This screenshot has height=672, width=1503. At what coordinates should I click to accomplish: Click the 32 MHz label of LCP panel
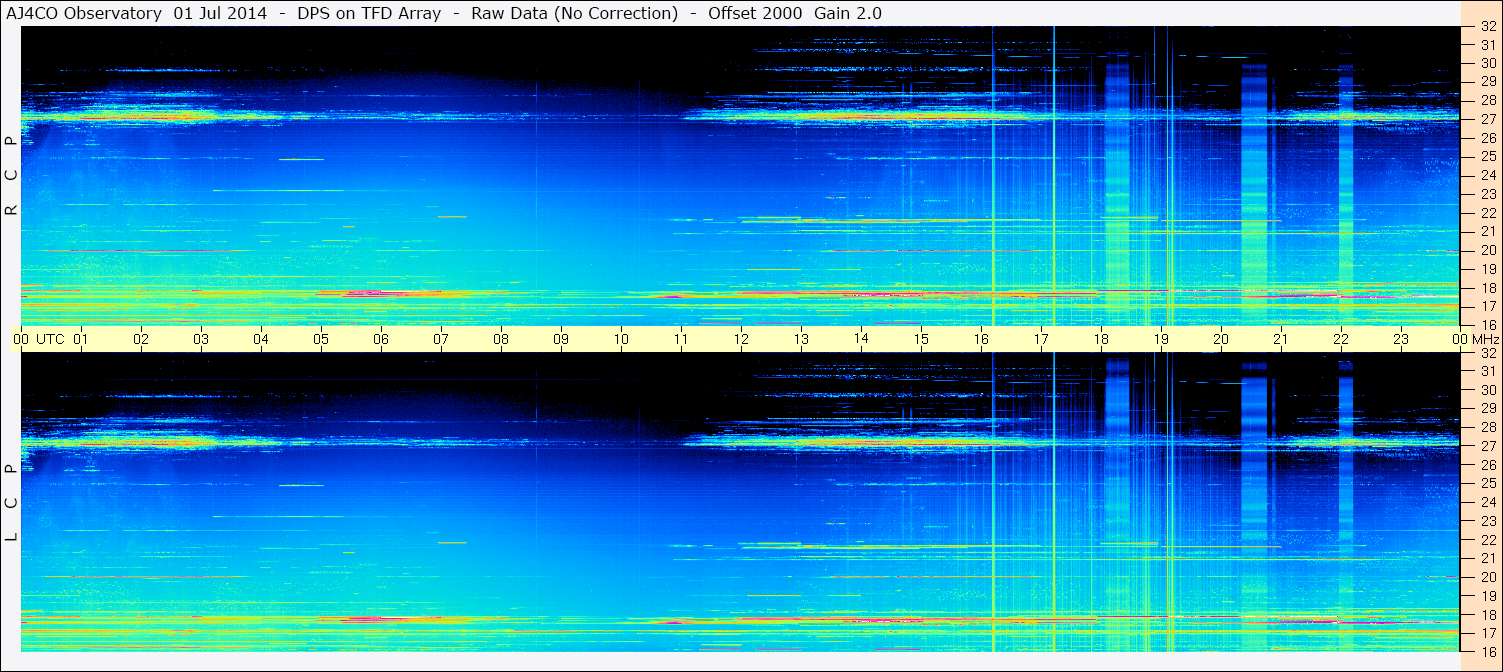[x=1488, y=353]
